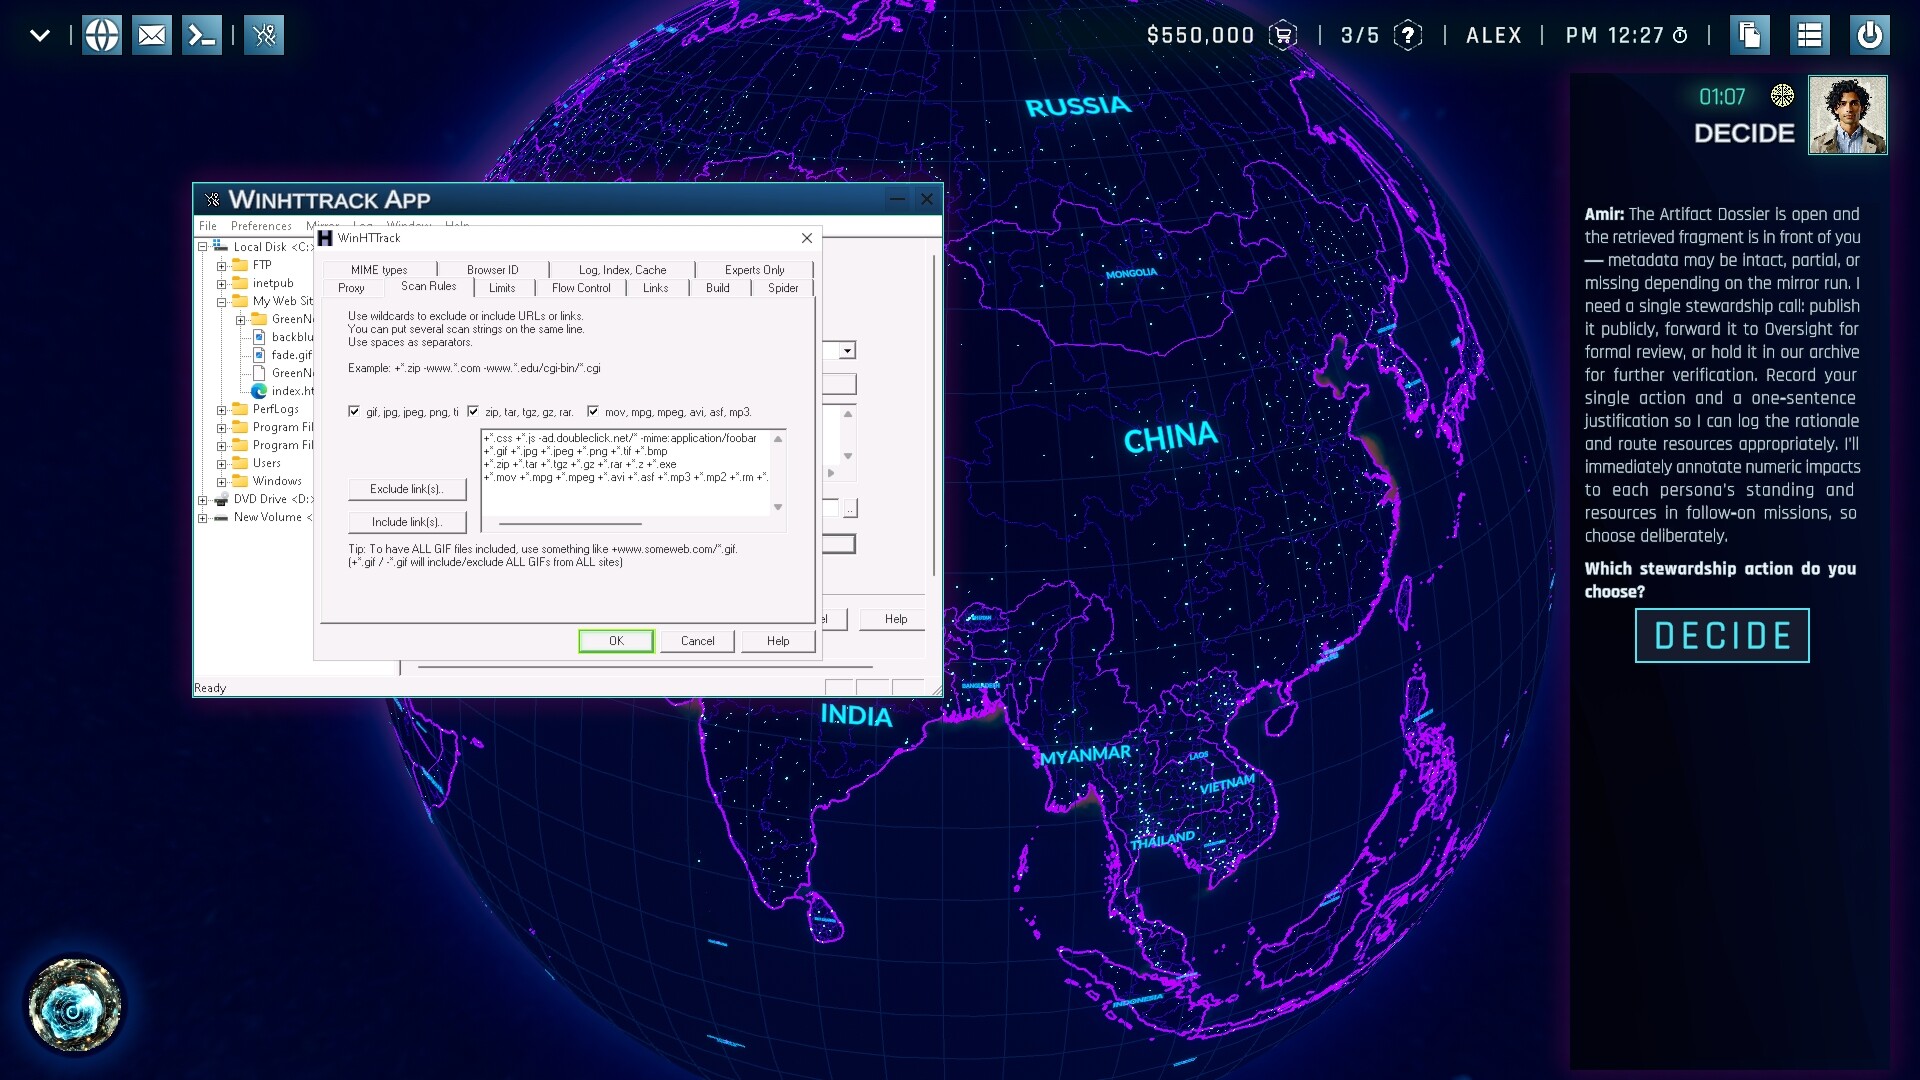Disable the zip, tar, tgz, gz, rar checkbox
The height and width of the screenshot is (1080, 1920).
tap(474, 411)
